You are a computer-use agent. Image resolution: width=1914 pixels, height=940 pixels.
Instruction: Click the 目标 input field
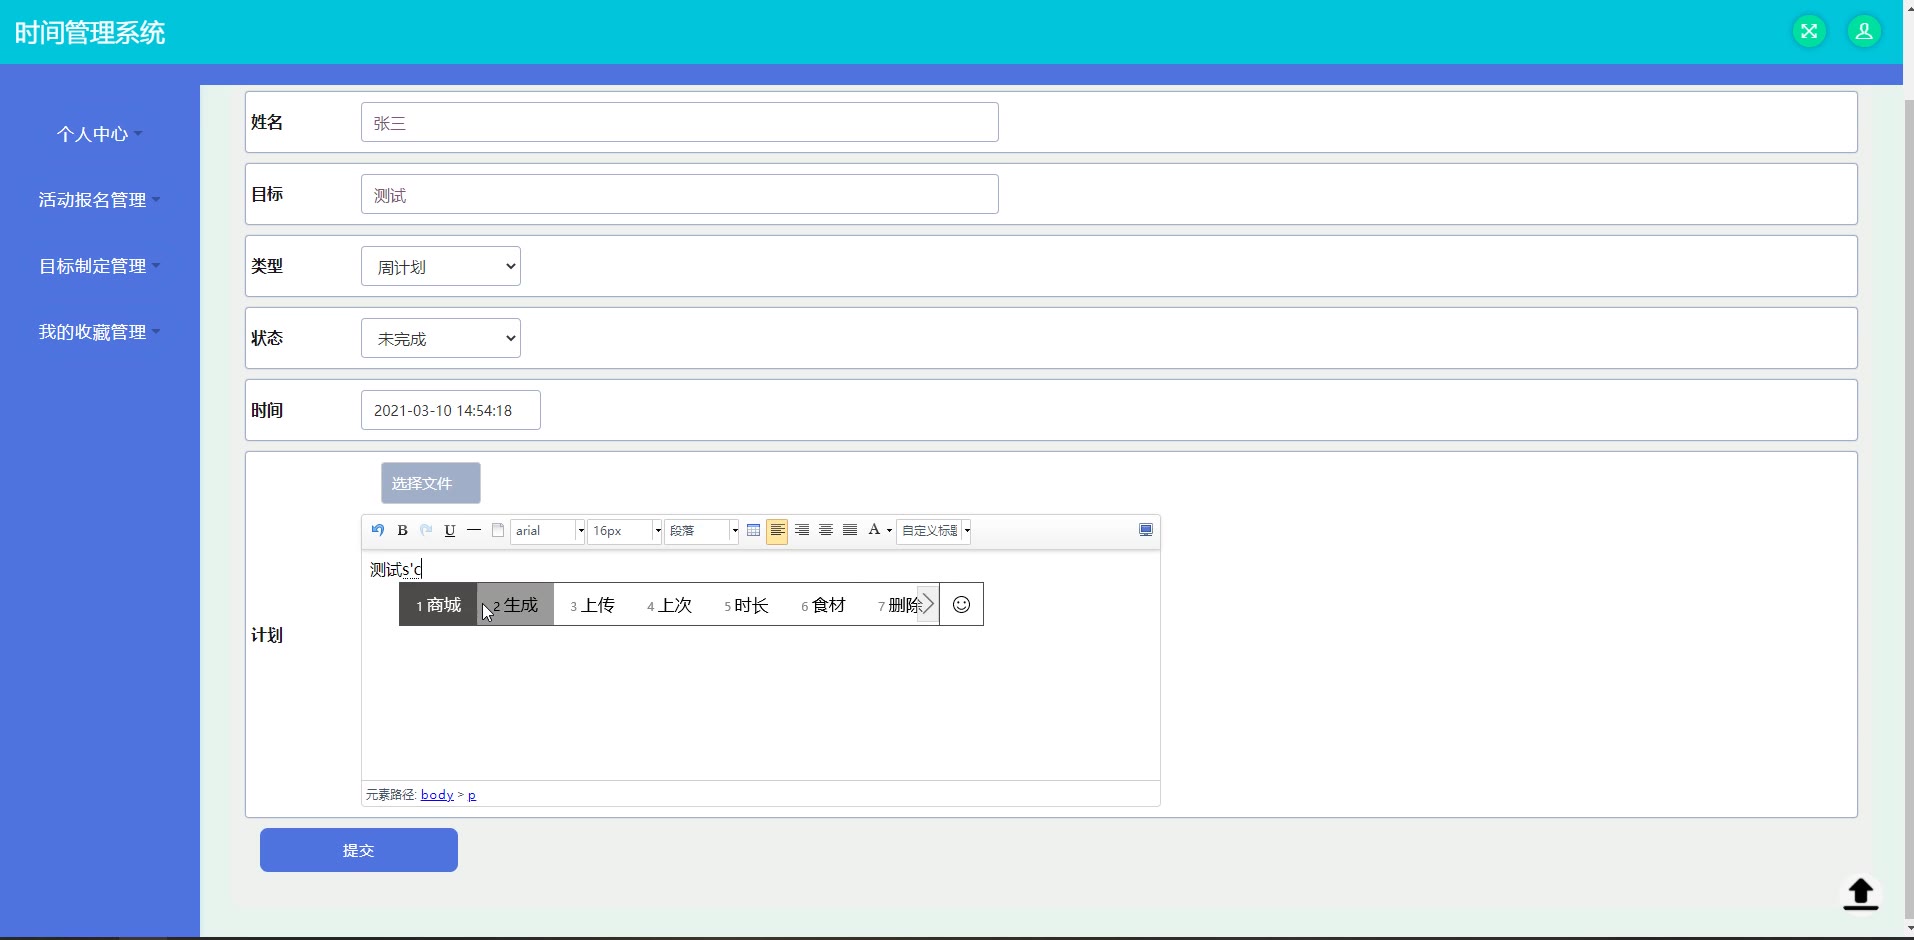(x=680, y=194)
